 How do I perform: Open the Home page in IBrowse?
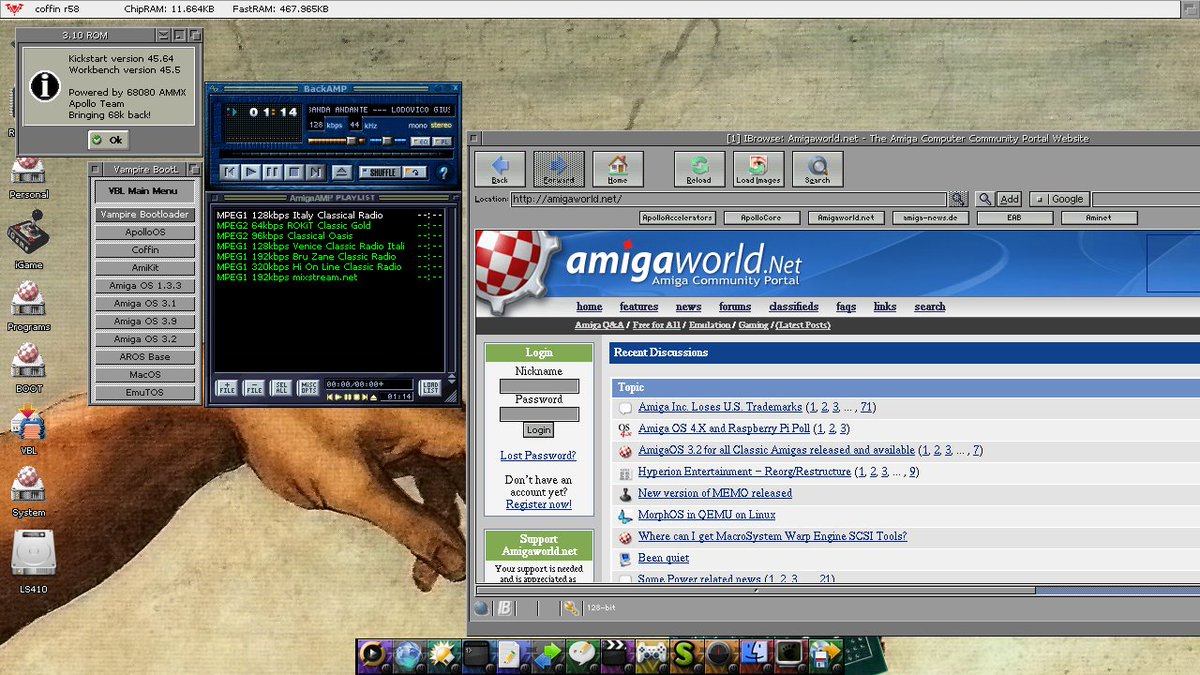point(618,169)
